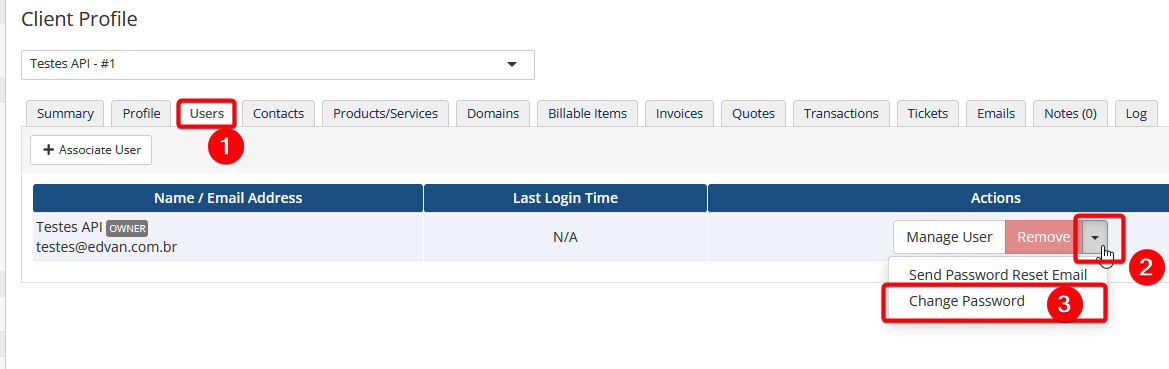Image resolution: width=1169 pixels, height=369 pixels.
Task: Switch to the Quotes tab
Action: (753, 113)
